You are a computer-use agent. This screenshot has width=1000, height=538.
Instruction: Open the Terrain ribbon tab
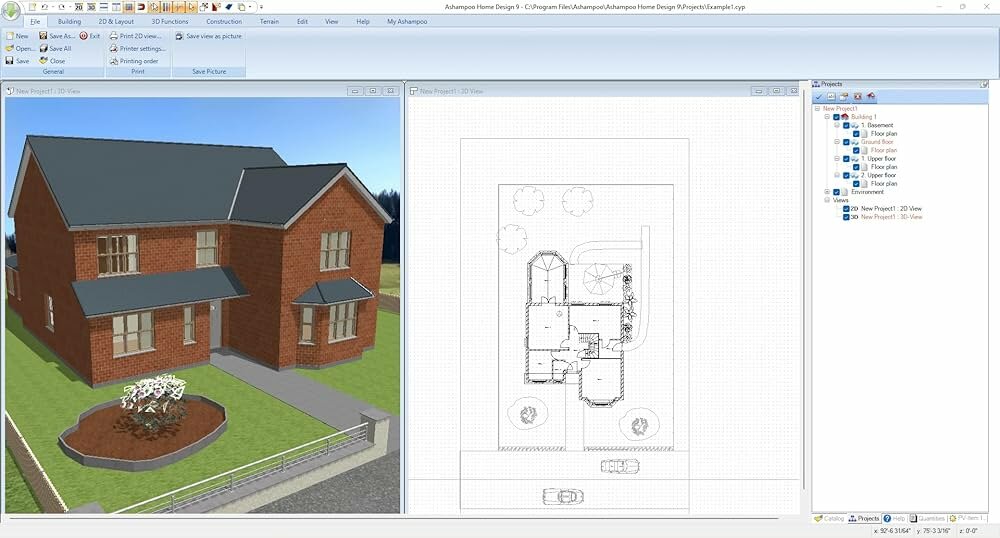click(269, 22)
